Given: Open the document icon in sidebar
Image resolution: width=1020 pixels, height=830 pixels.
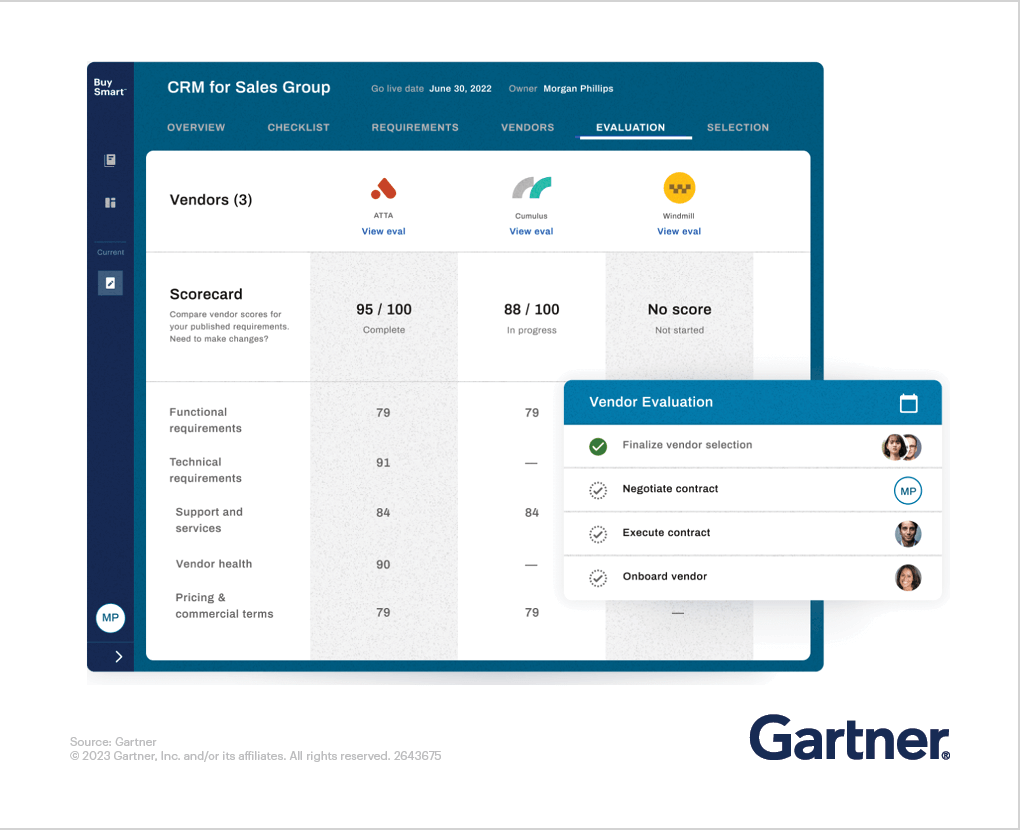Looking at the screenshot, I should (x=110, y=160).
